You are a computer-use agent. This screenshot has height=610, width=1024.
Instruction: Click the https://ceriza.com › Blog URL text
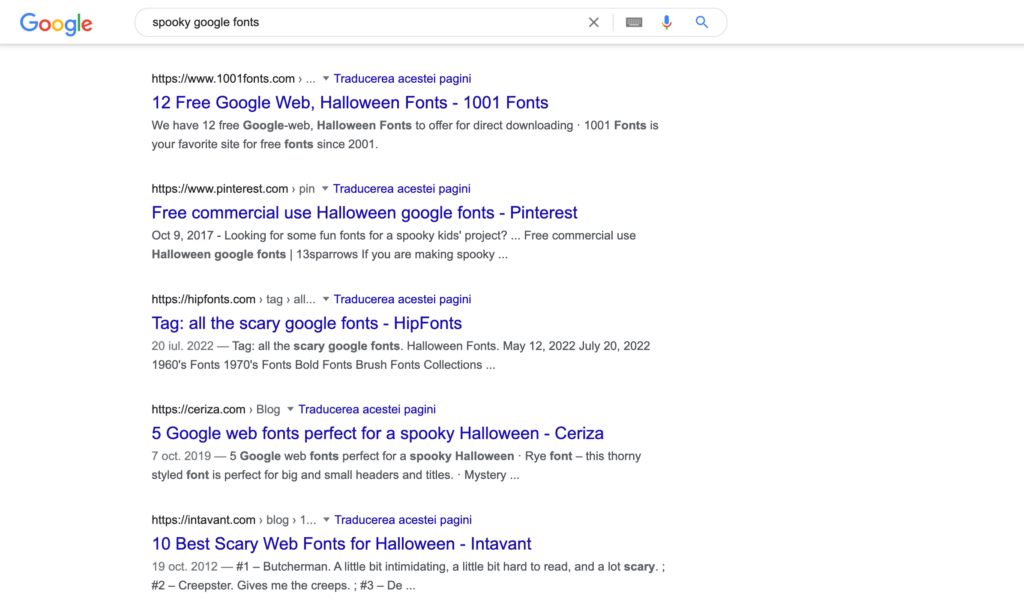216,409
